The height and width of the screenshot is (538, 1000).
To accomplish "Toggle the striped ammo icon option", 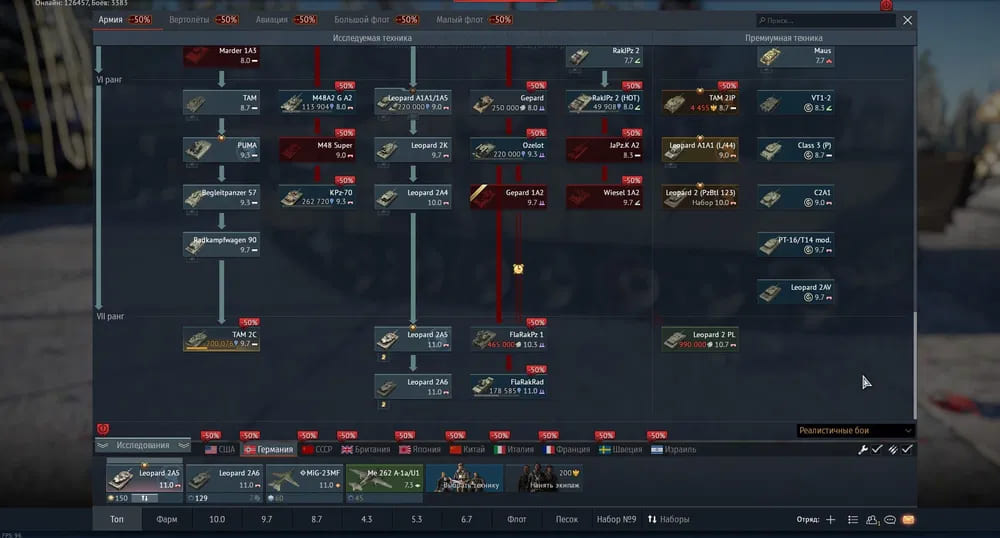I will tap(892, 450).
